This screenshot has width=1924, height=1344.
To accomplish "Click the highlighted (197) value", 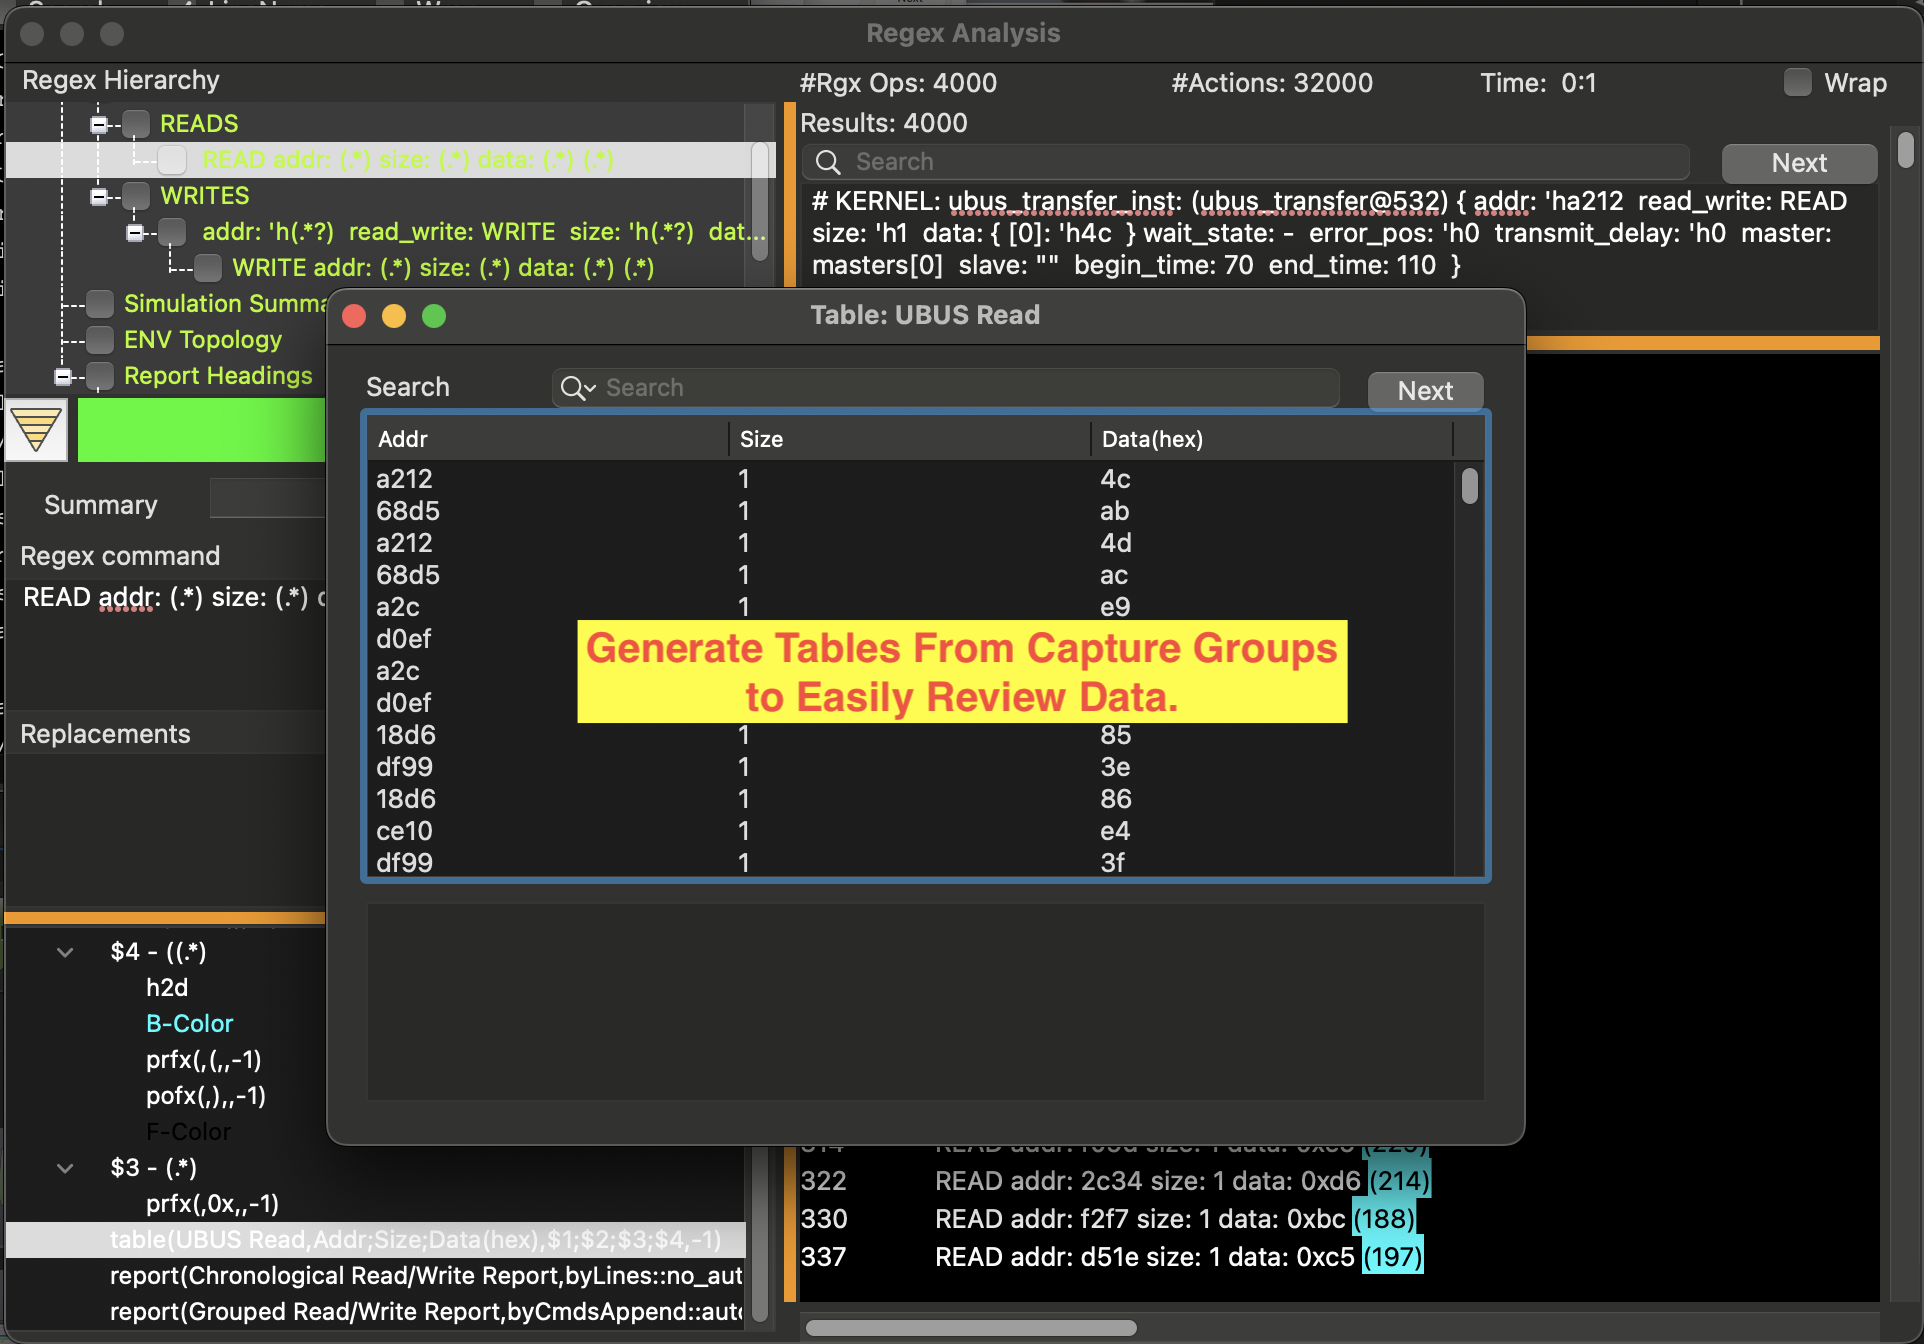I will (x=1393, y=1257).
